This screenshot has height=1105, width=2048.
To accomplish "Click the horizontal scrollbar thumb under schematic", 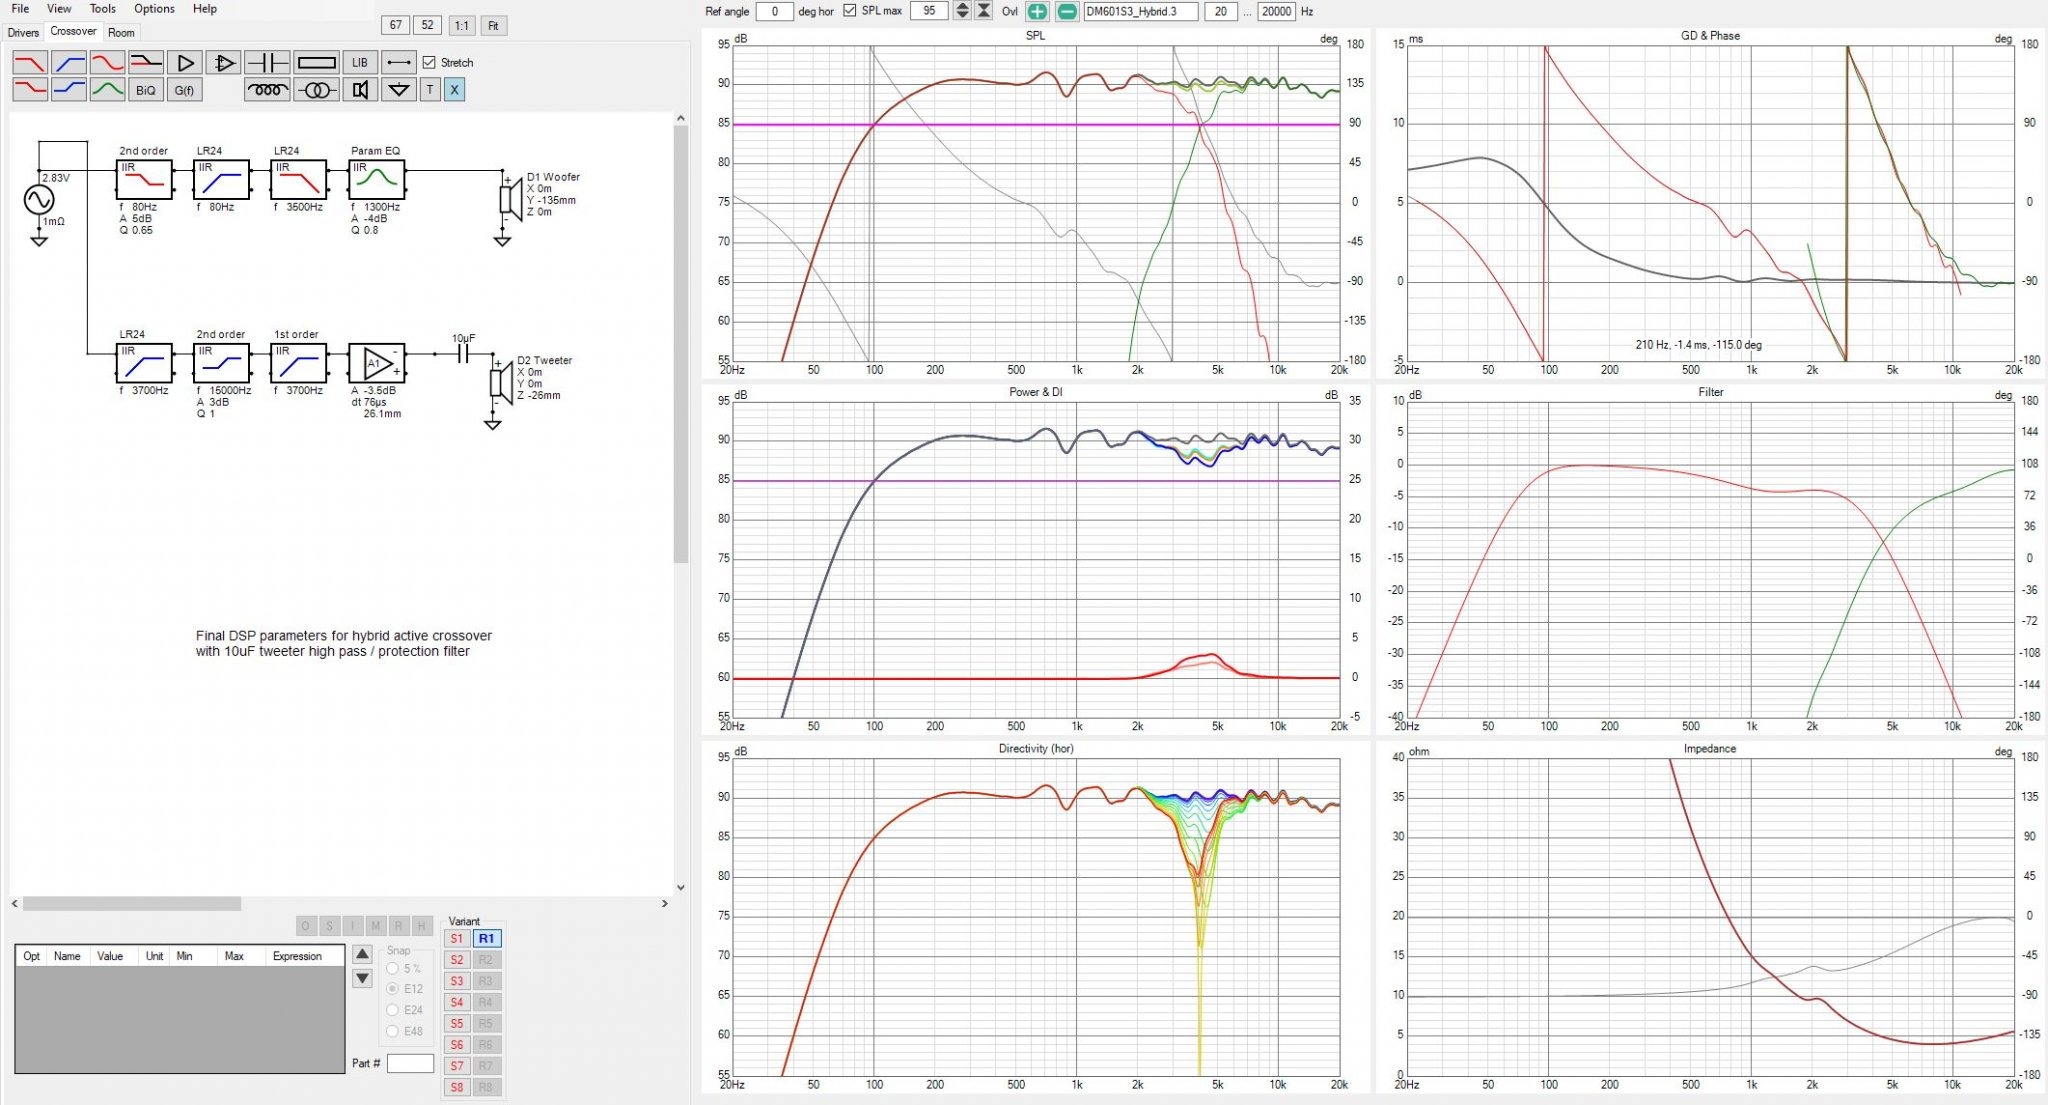I will click(132, 903).
